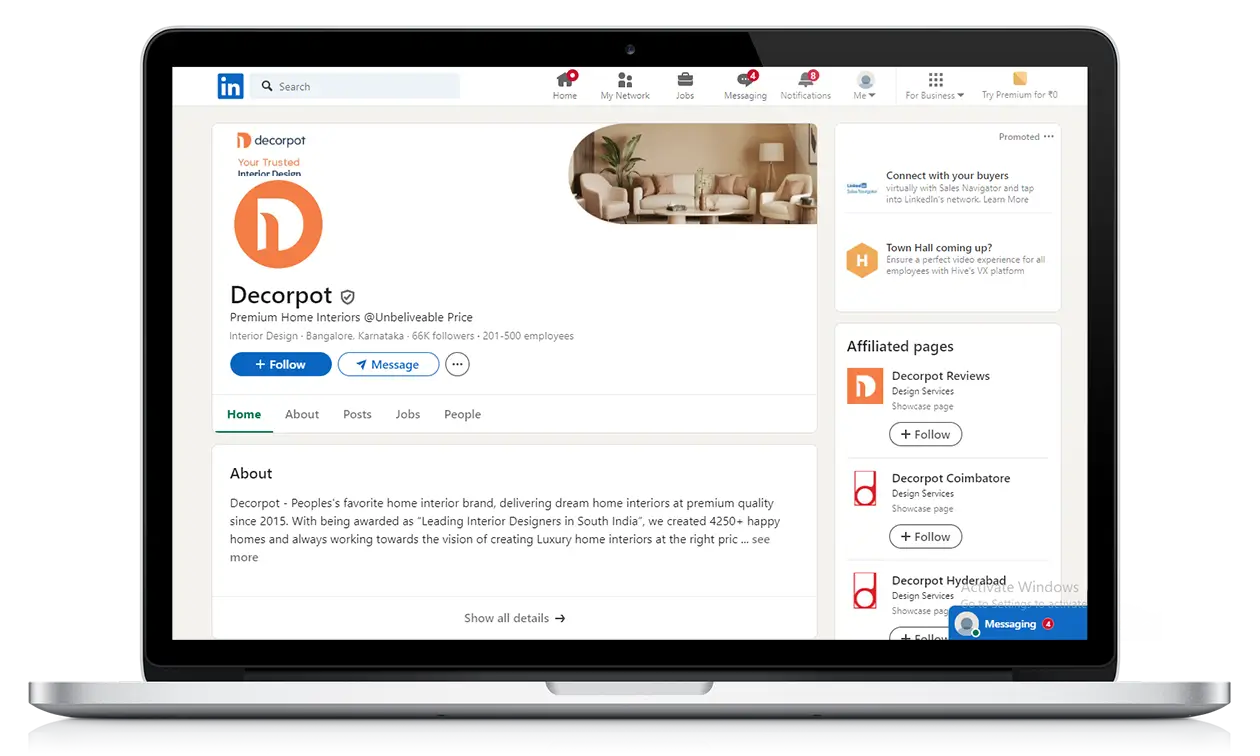
Task: Click the Decorpot orange profile logo
Action: point(278,224)
